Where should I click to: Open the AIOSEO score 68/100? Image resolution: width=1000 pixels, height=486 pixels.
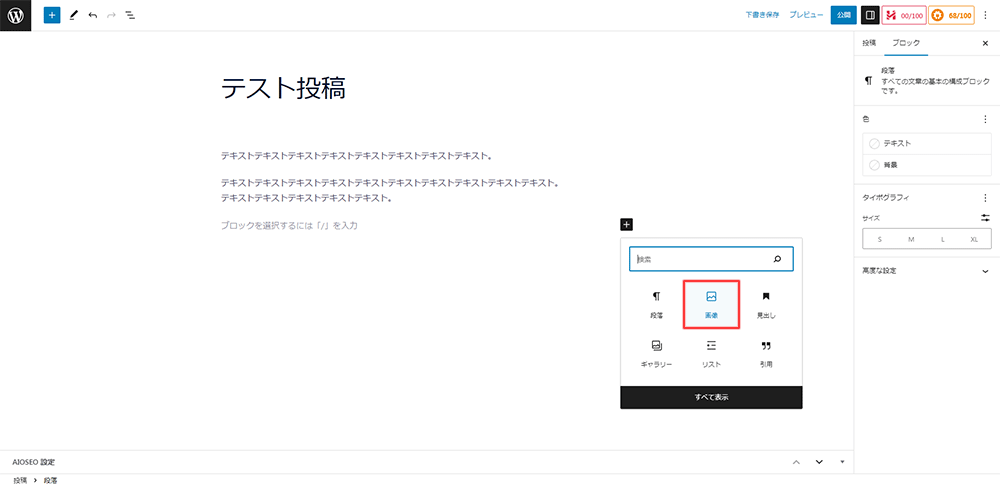tap(952, 15)
